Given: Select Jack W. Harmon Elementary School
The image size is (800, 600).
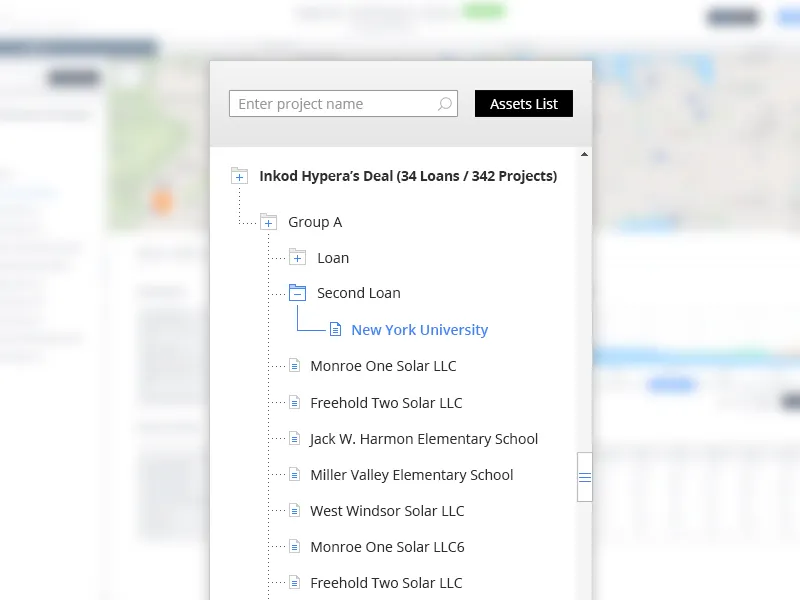Looking at the screenshot, I should coord(424,439).
